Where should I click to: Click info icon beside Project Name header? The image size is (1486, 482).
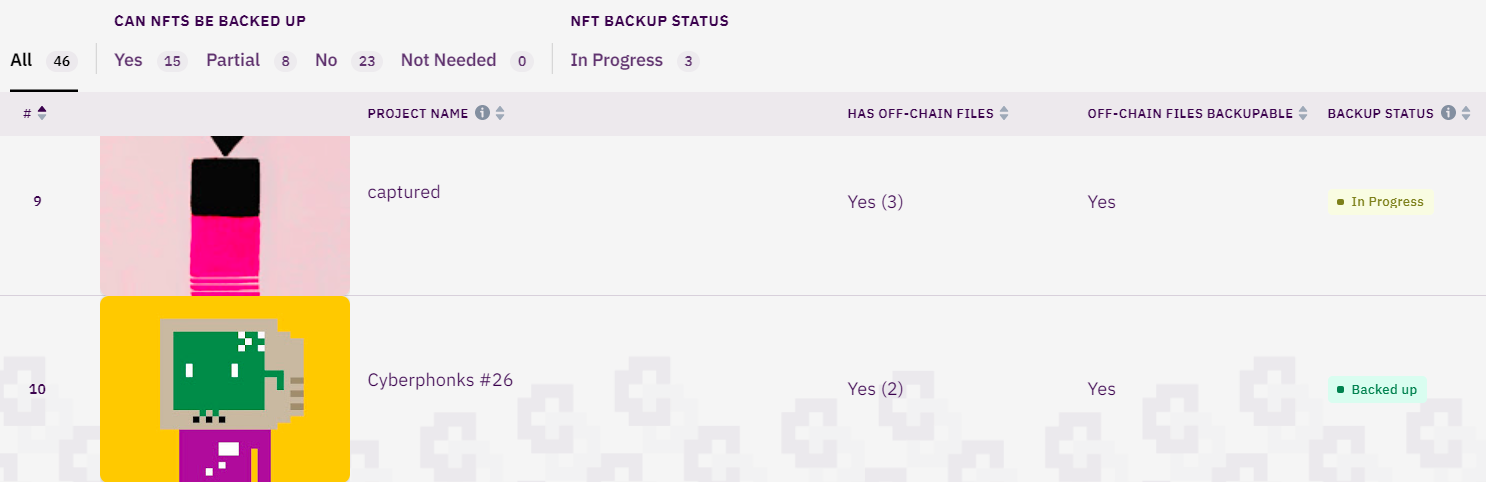point(482,114)
